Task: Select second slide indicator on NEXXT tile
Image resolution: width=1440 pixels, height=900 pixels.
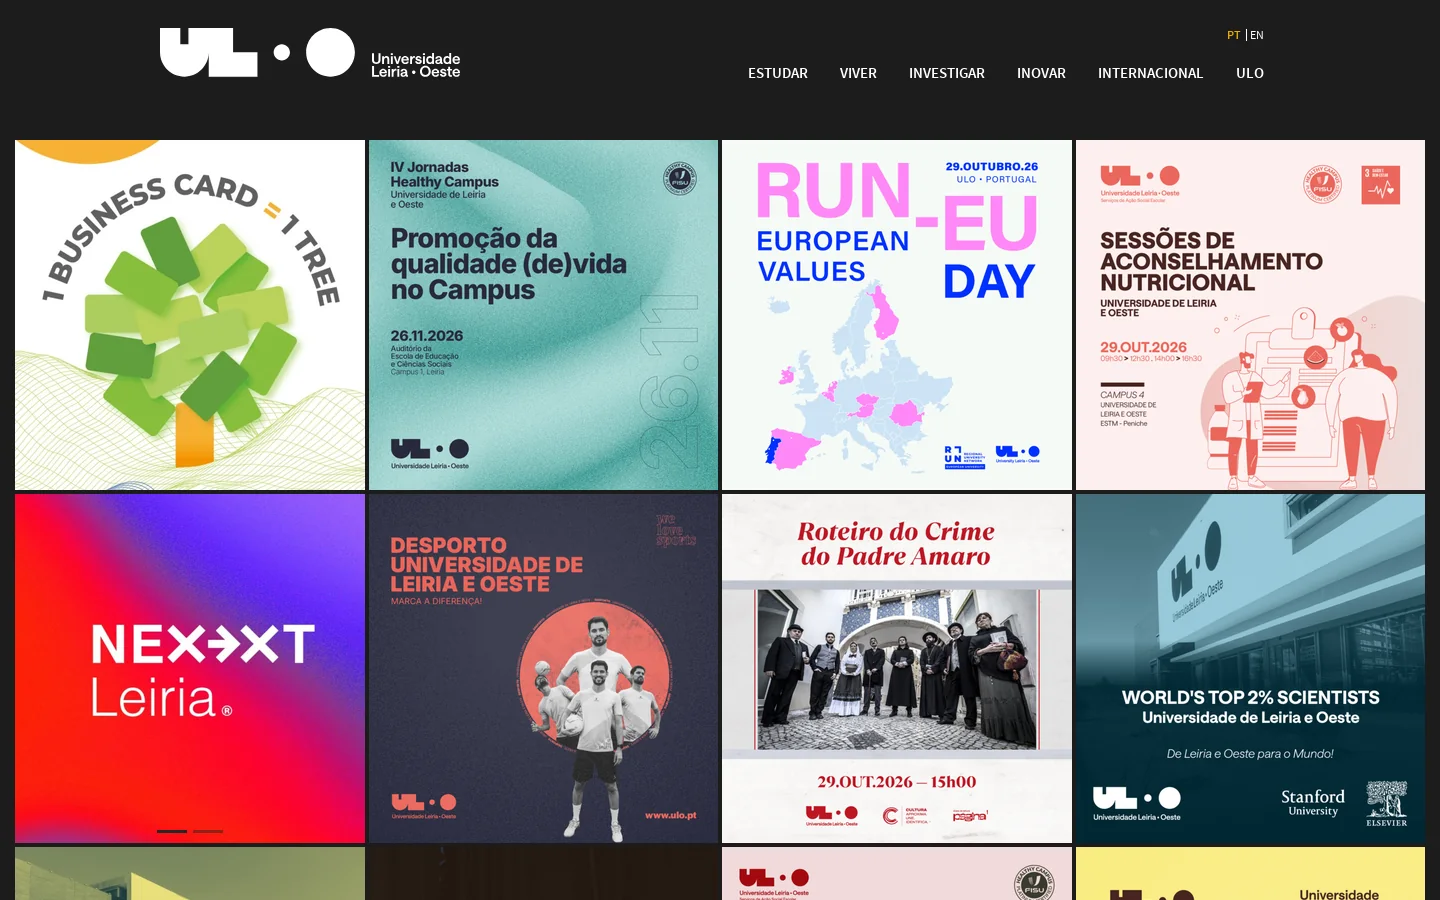Action: (x=208, y=831)
